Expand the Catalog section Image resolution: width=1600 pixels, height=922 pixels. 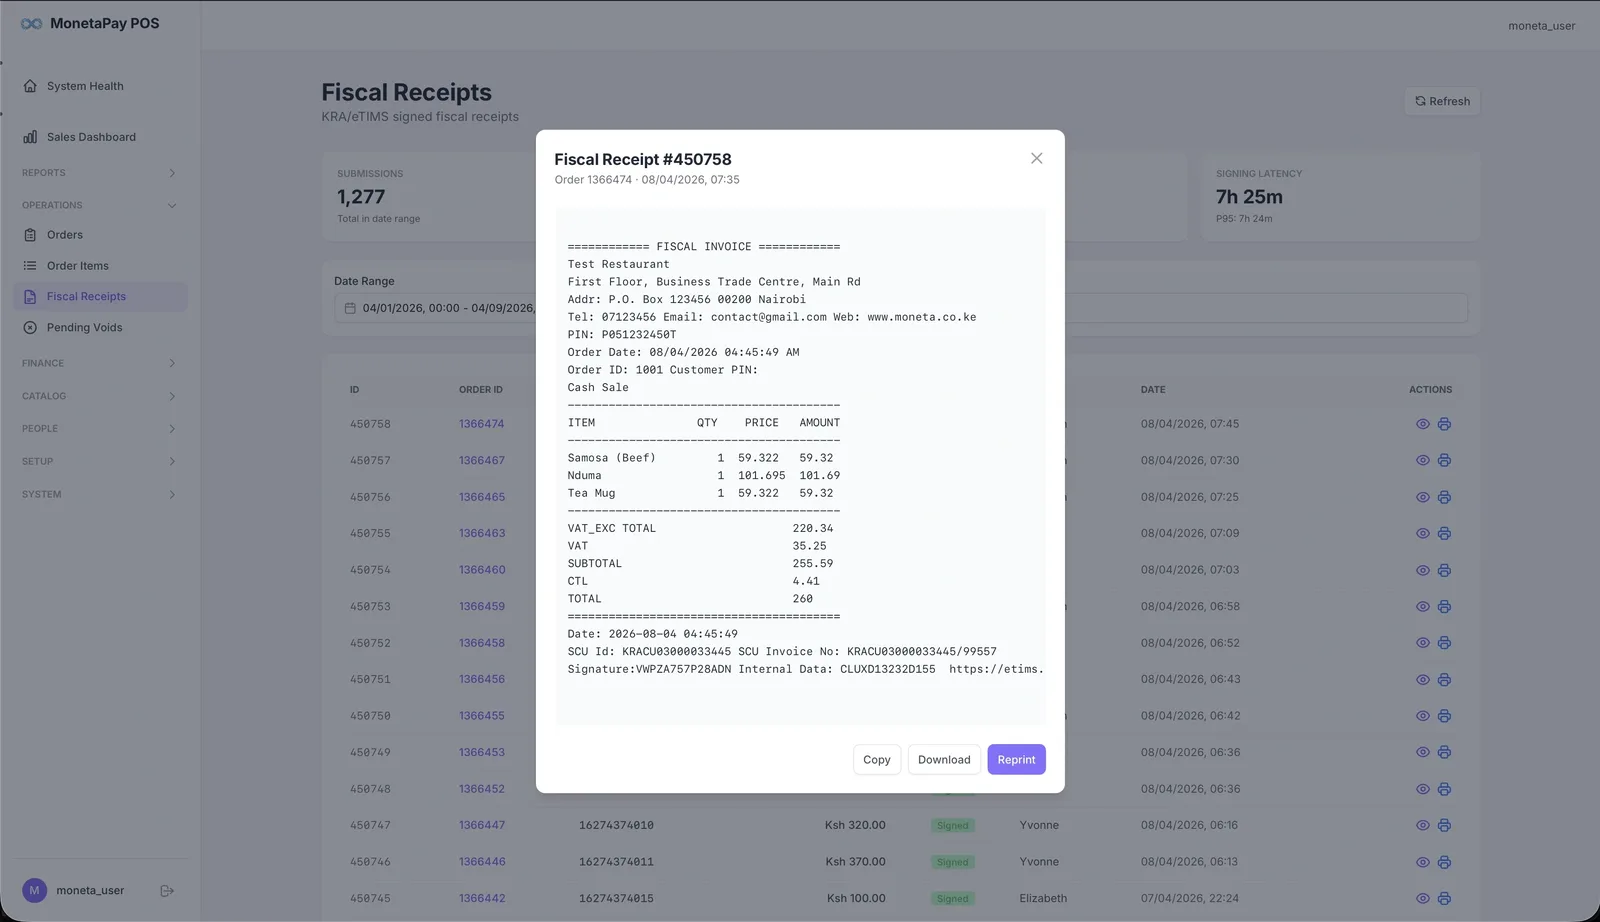[x=100, y=396]
